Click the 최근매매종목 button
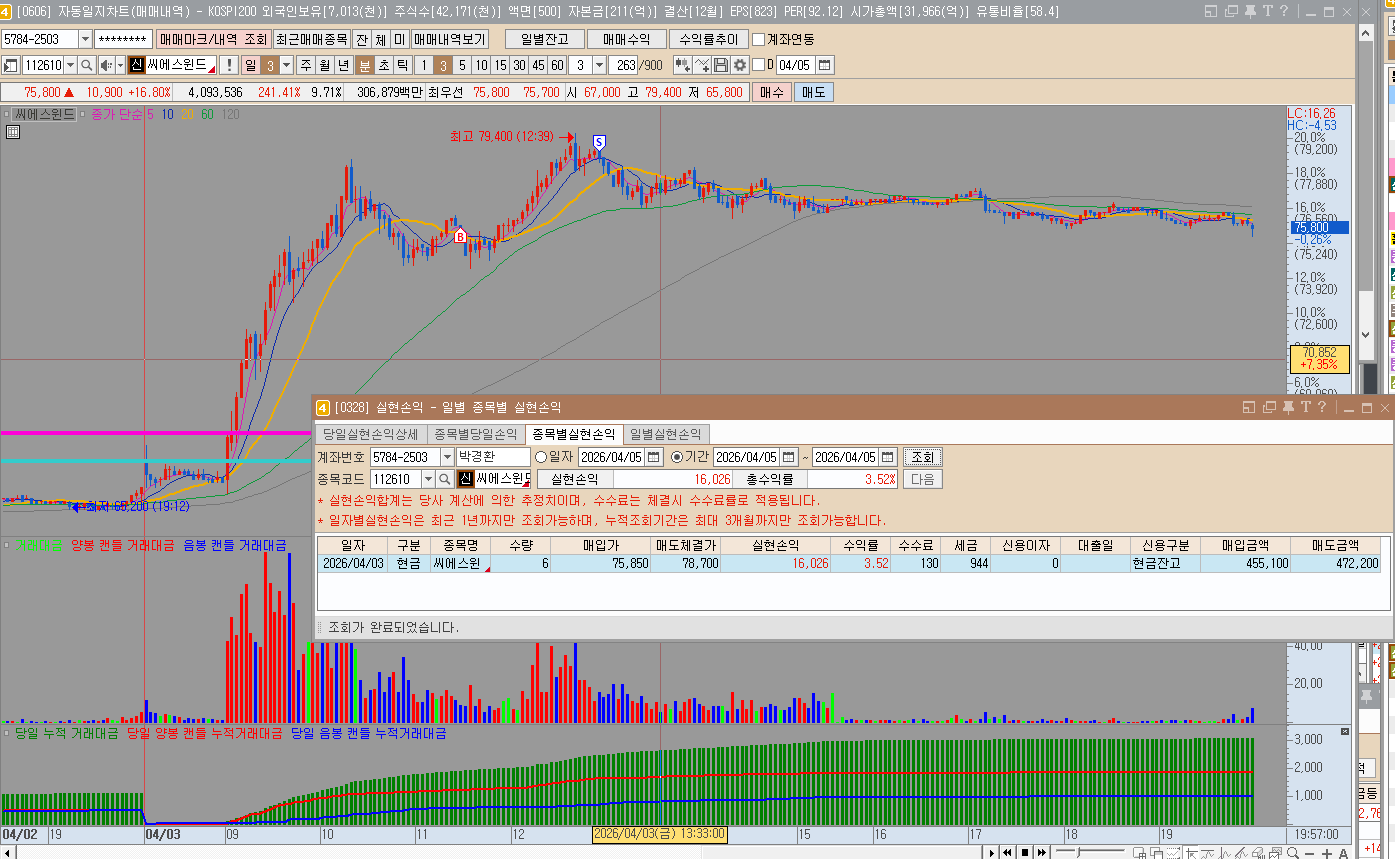This screenshot has width=1395, height=859. tap(311, 40)
